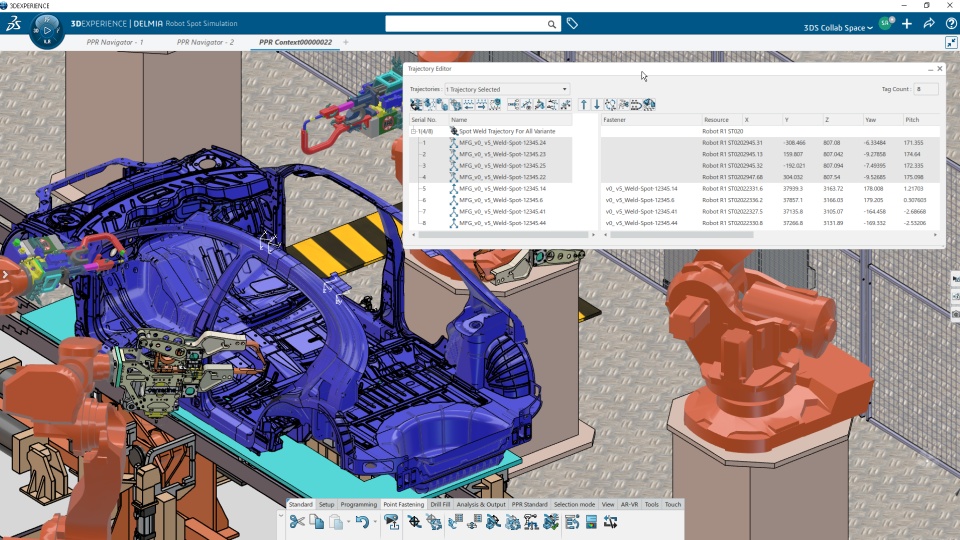
Task: Click the Resource column header
Action: click(x=721, y=120)
